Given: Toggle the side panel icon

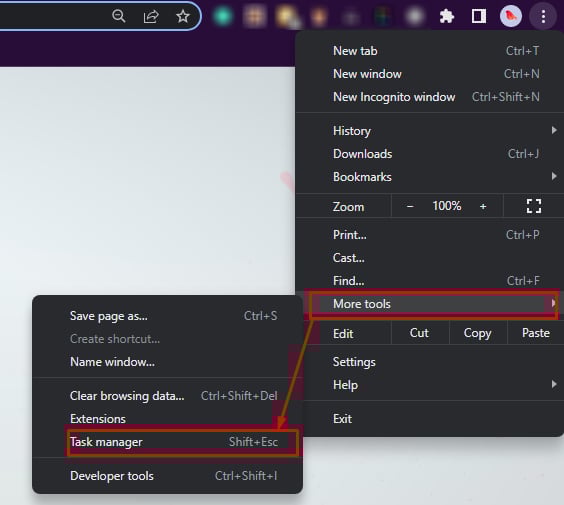Looking at the screenshot, I should [479, 16].
